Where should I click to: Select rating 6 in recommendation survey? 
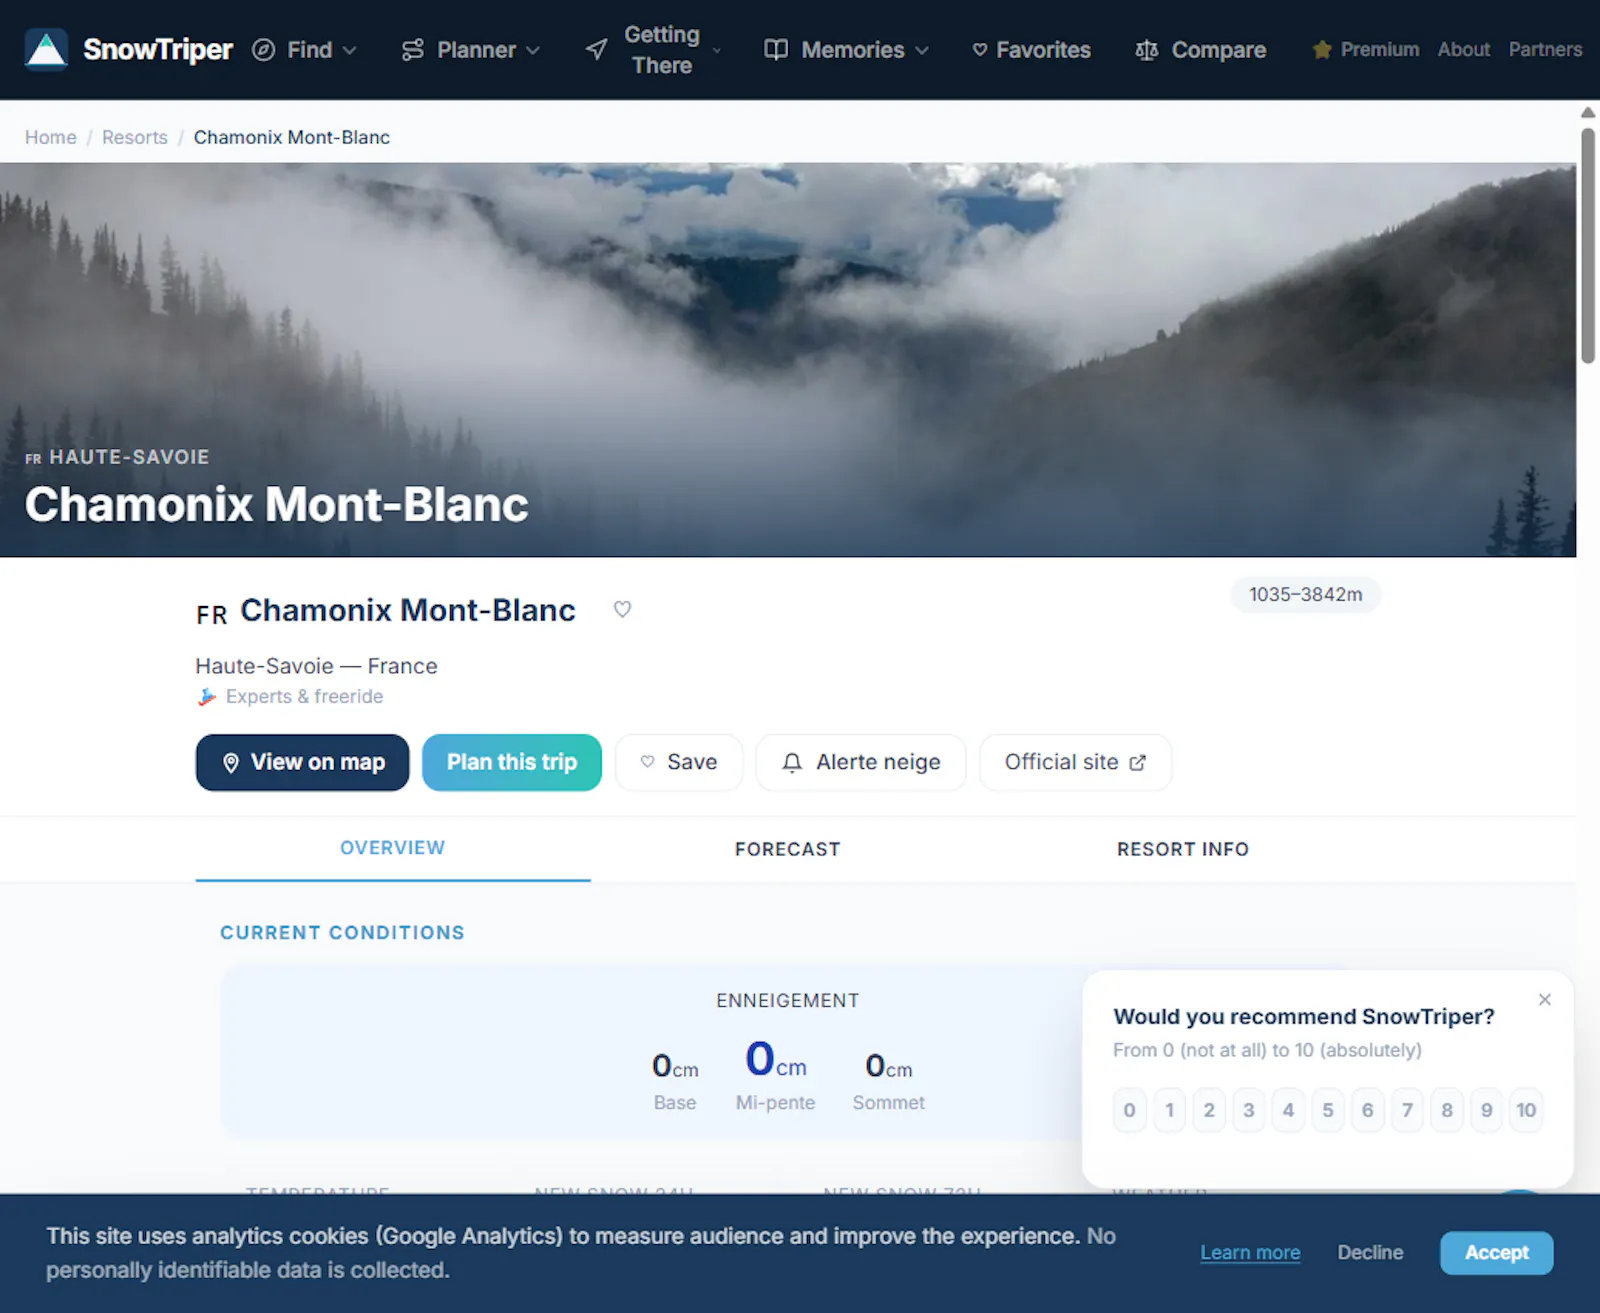click(x=1368, y=1110)
